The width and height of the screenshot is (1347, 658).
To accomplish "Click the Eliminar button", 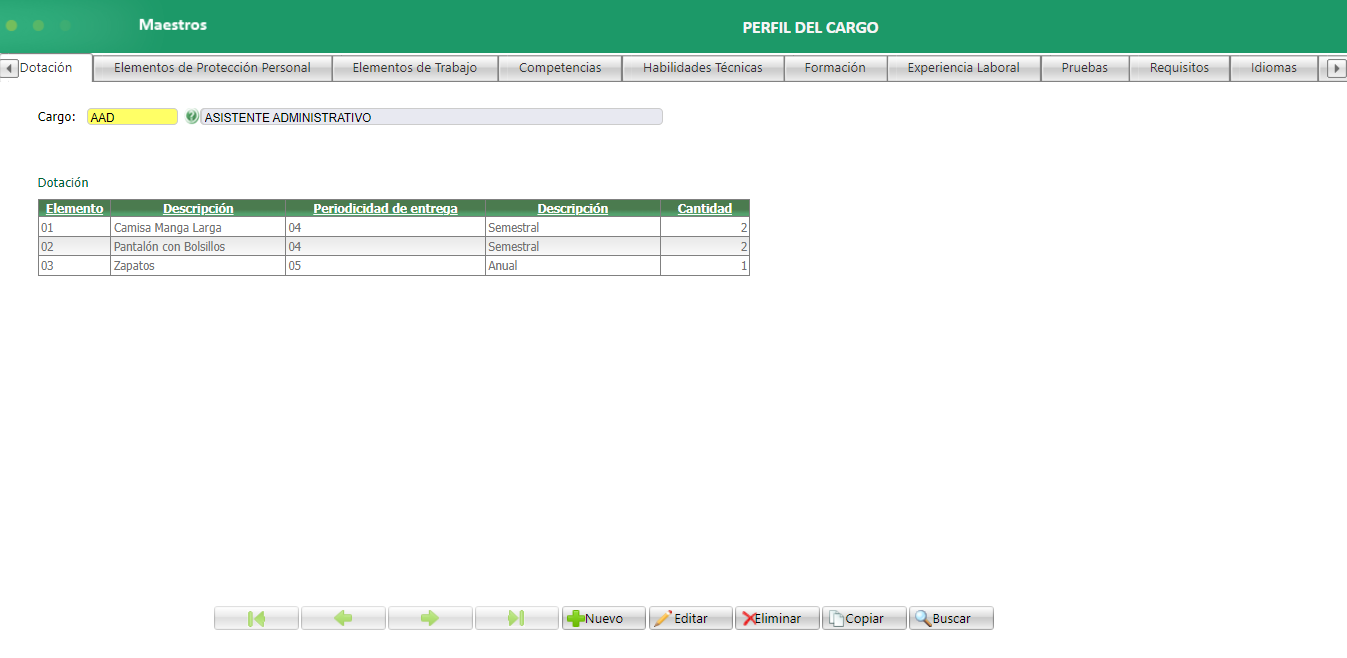I will pos(777,618).
